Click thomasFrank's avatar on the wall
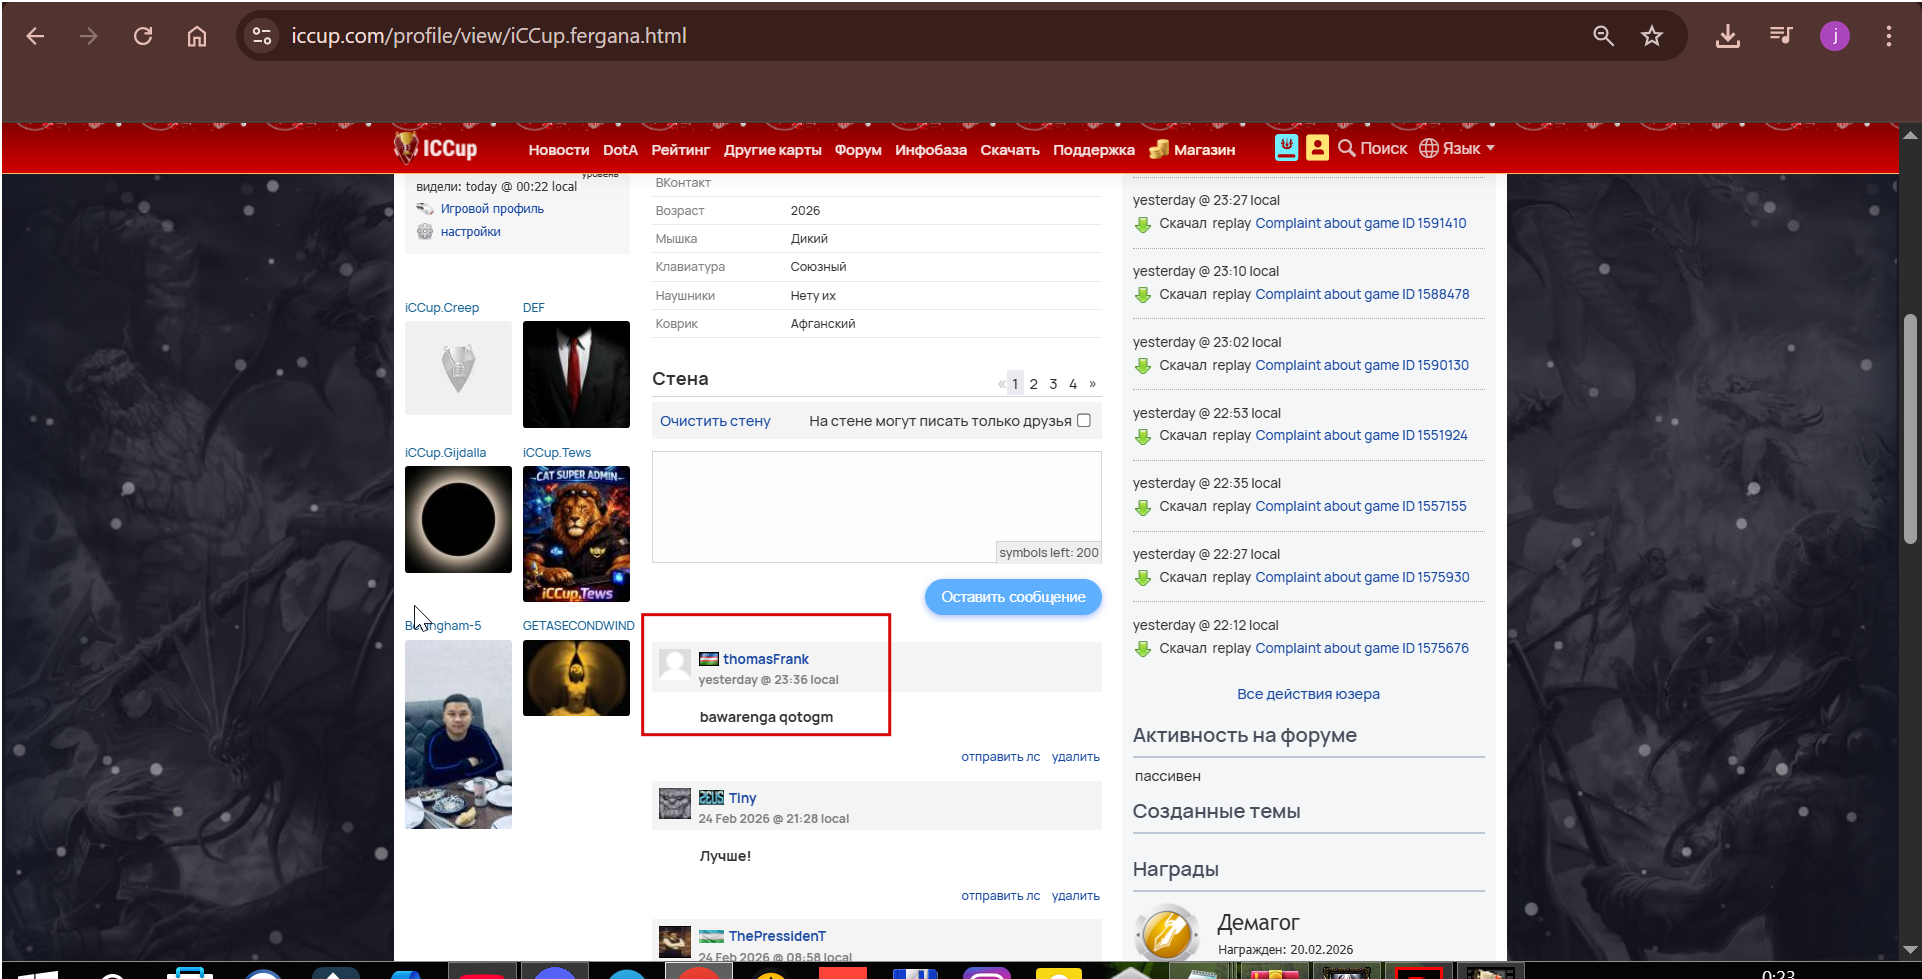 click(675, 665)
